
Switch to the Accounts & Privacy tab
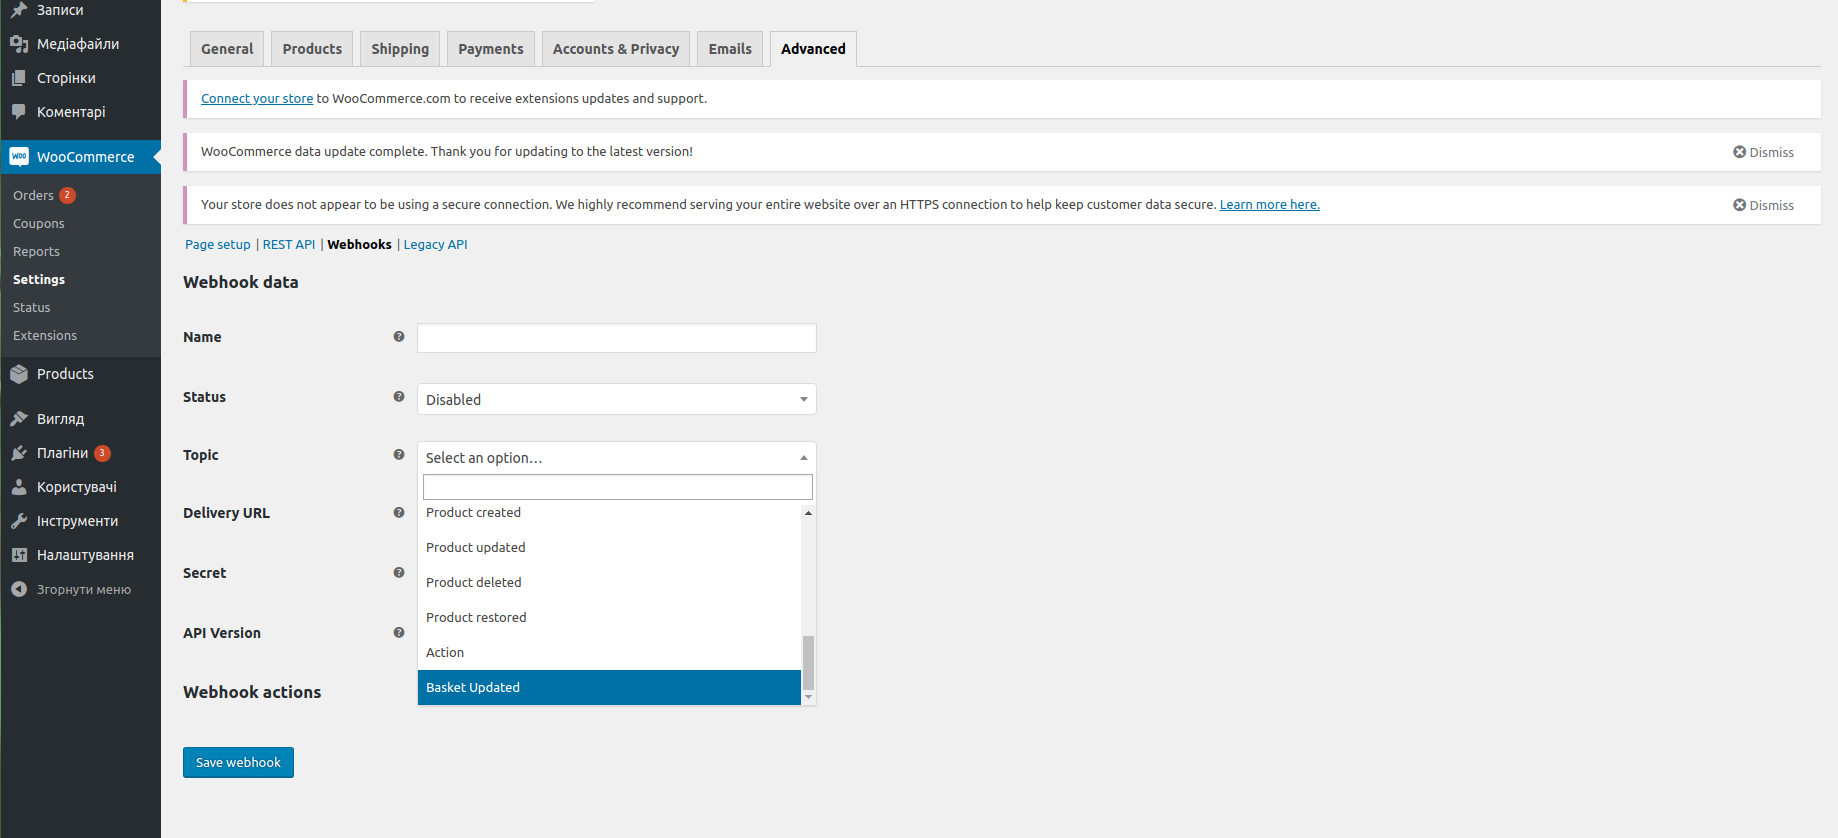616,49
